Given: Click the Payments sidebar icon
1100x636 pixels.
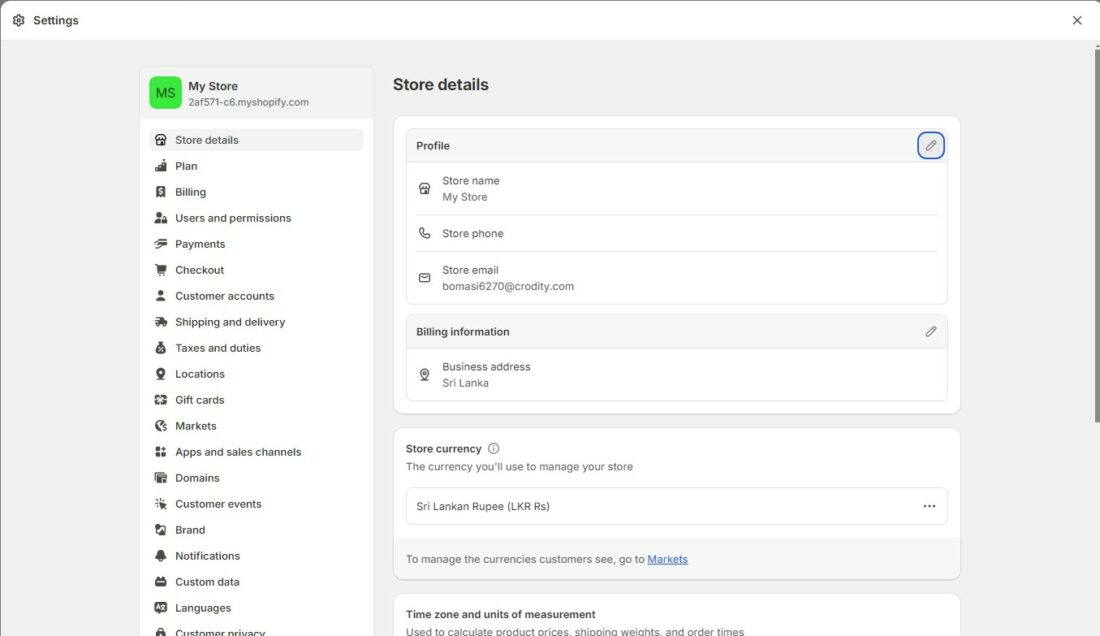Looking at the screenshot, I should (x=161, y=244).
